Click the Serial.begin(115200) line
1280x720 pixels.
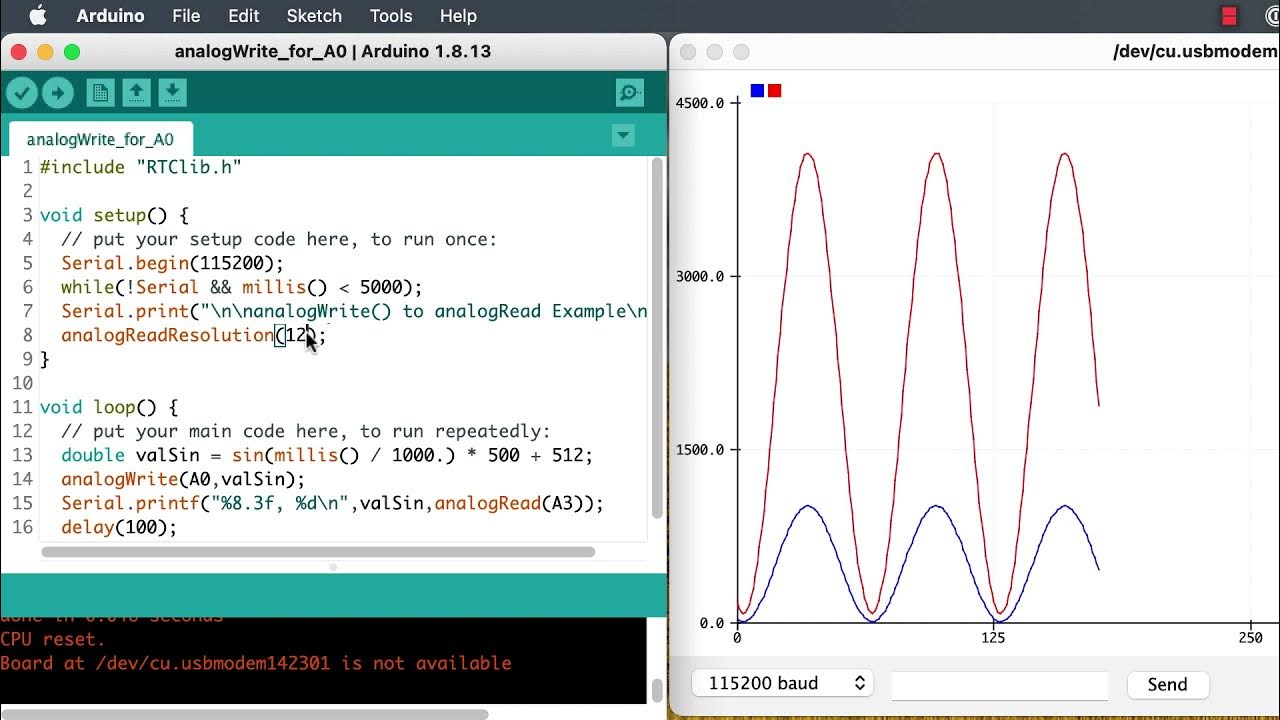[x=173, y=263]
